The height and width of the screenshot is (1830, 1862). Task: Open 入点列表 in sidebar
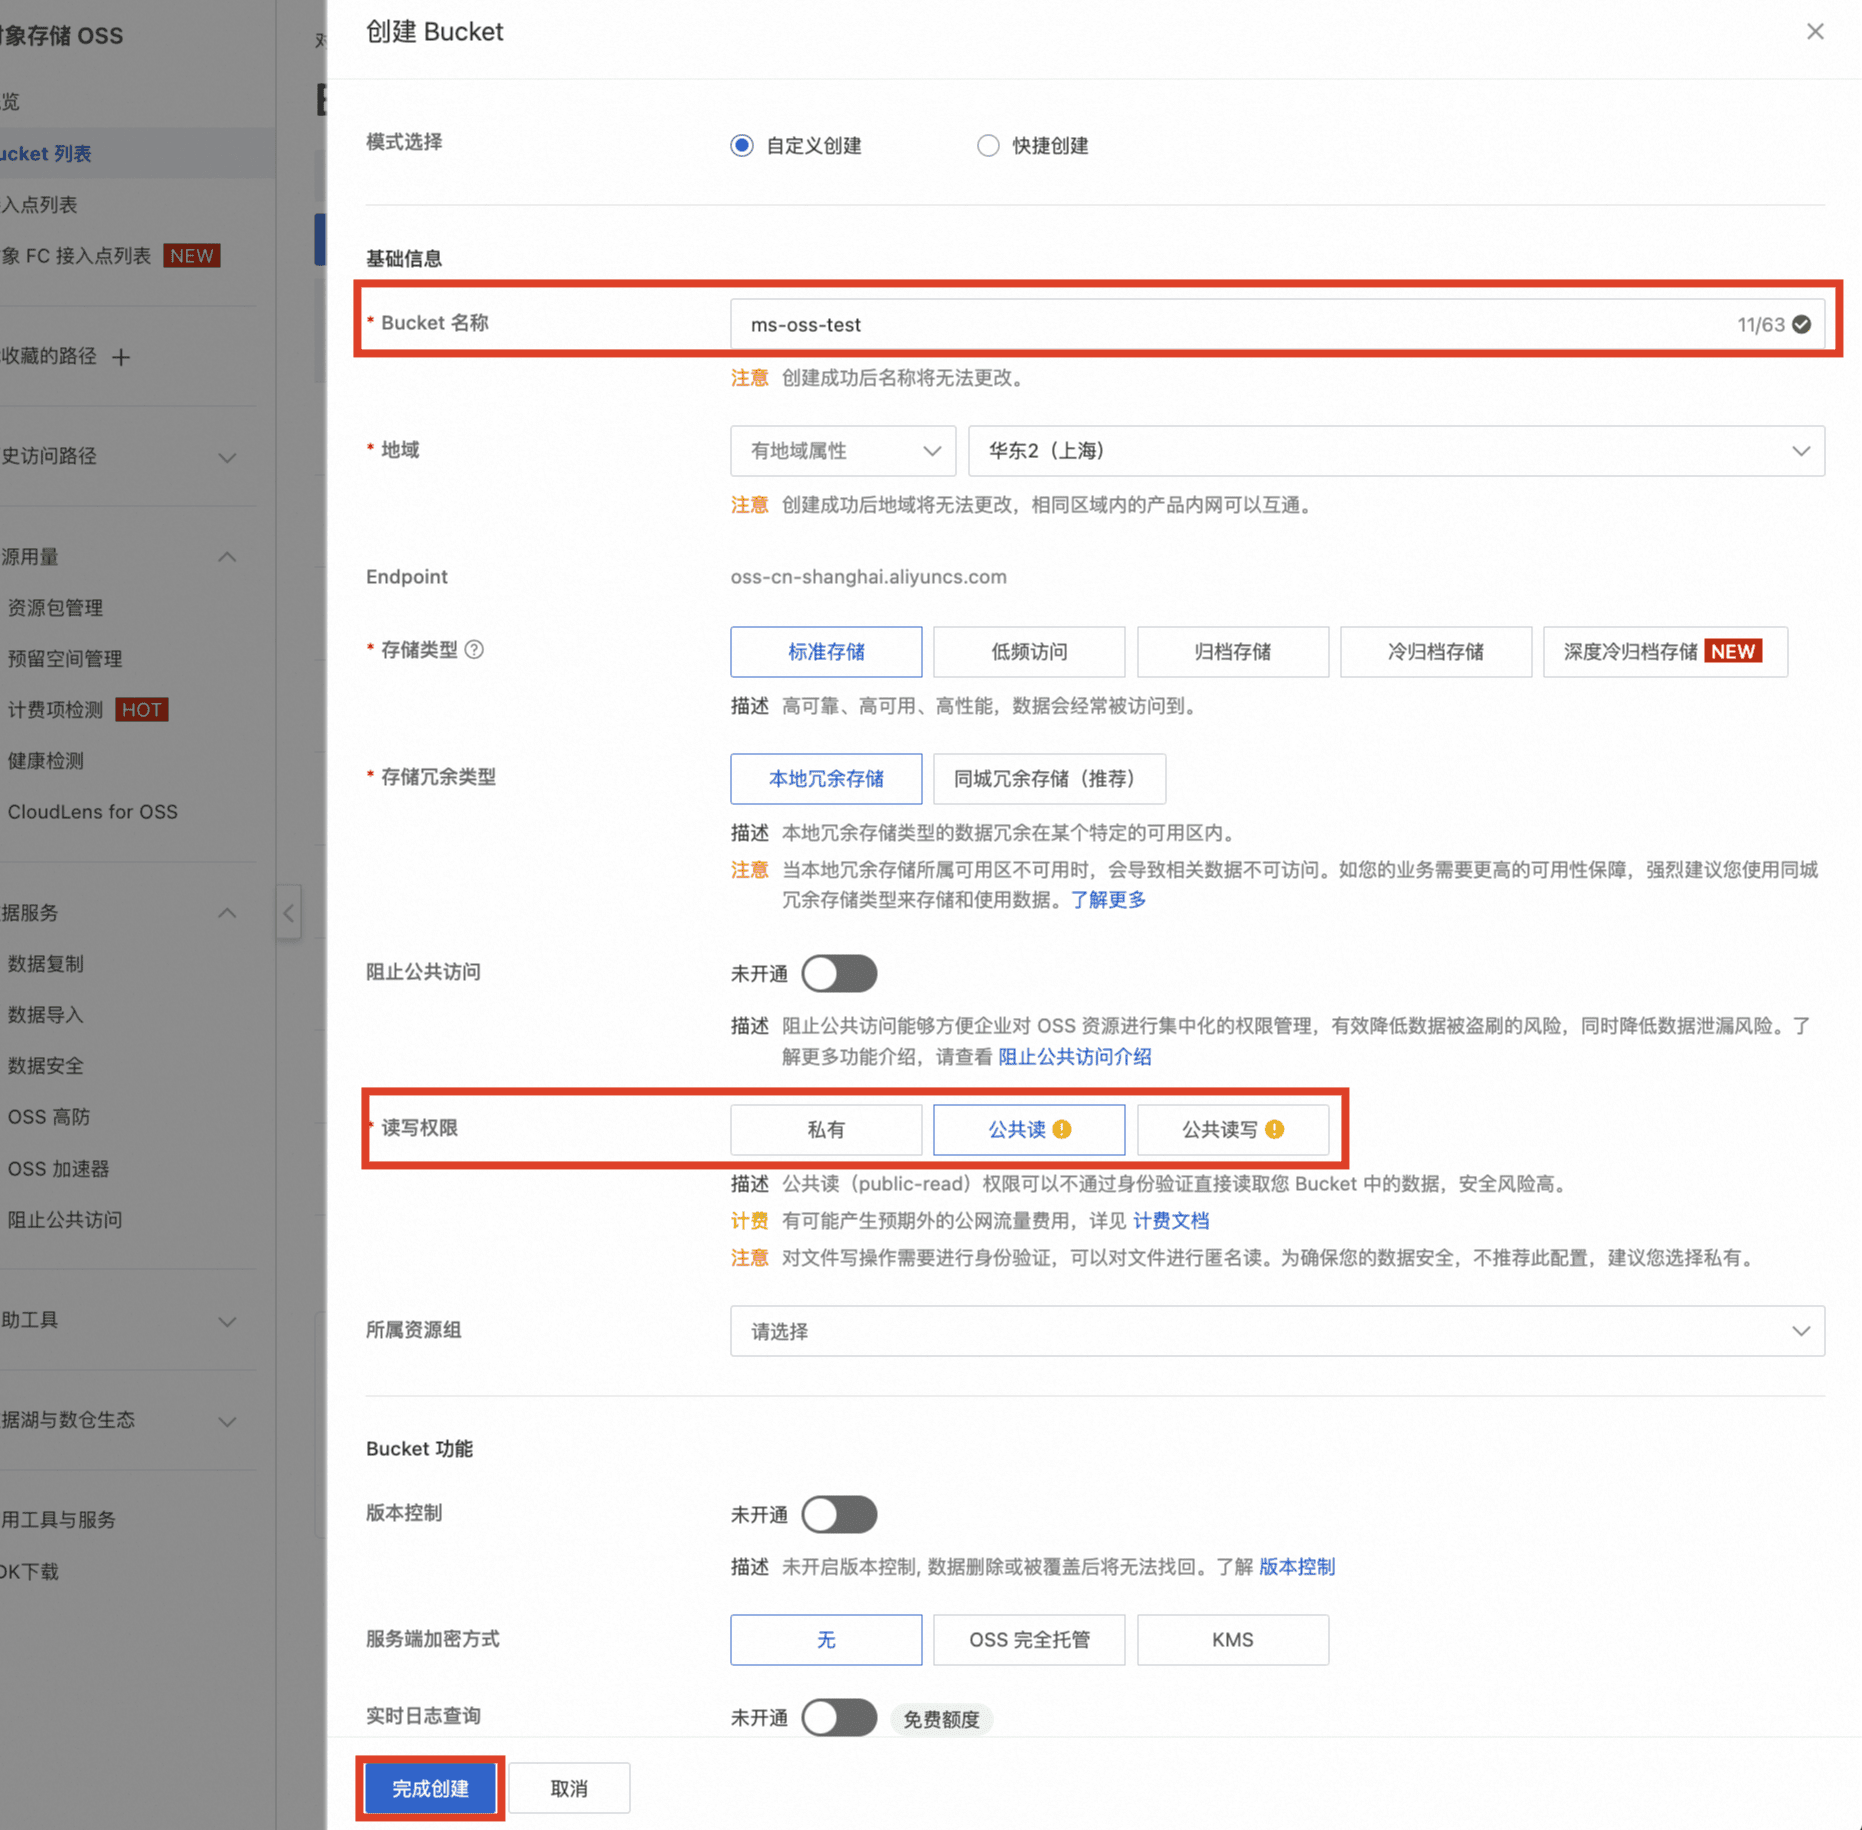[40, 204]
